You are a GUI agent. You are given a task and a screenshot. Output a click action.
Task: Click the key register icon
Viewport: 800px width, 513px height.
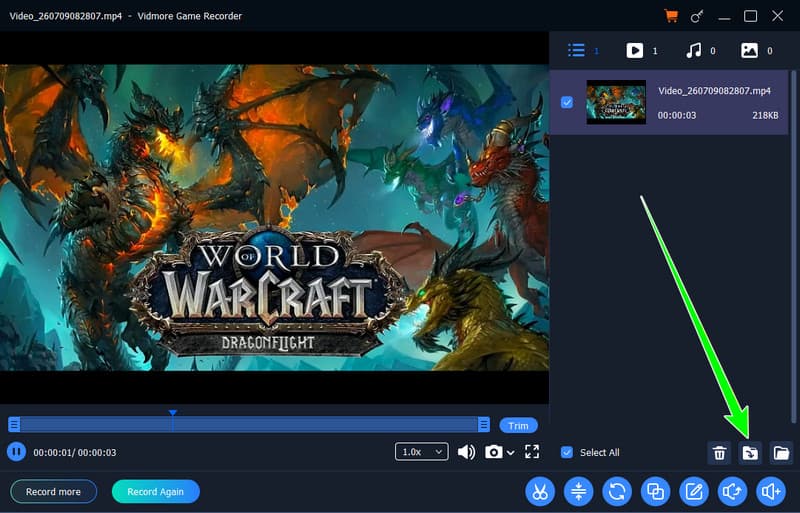tap(697, 16)
